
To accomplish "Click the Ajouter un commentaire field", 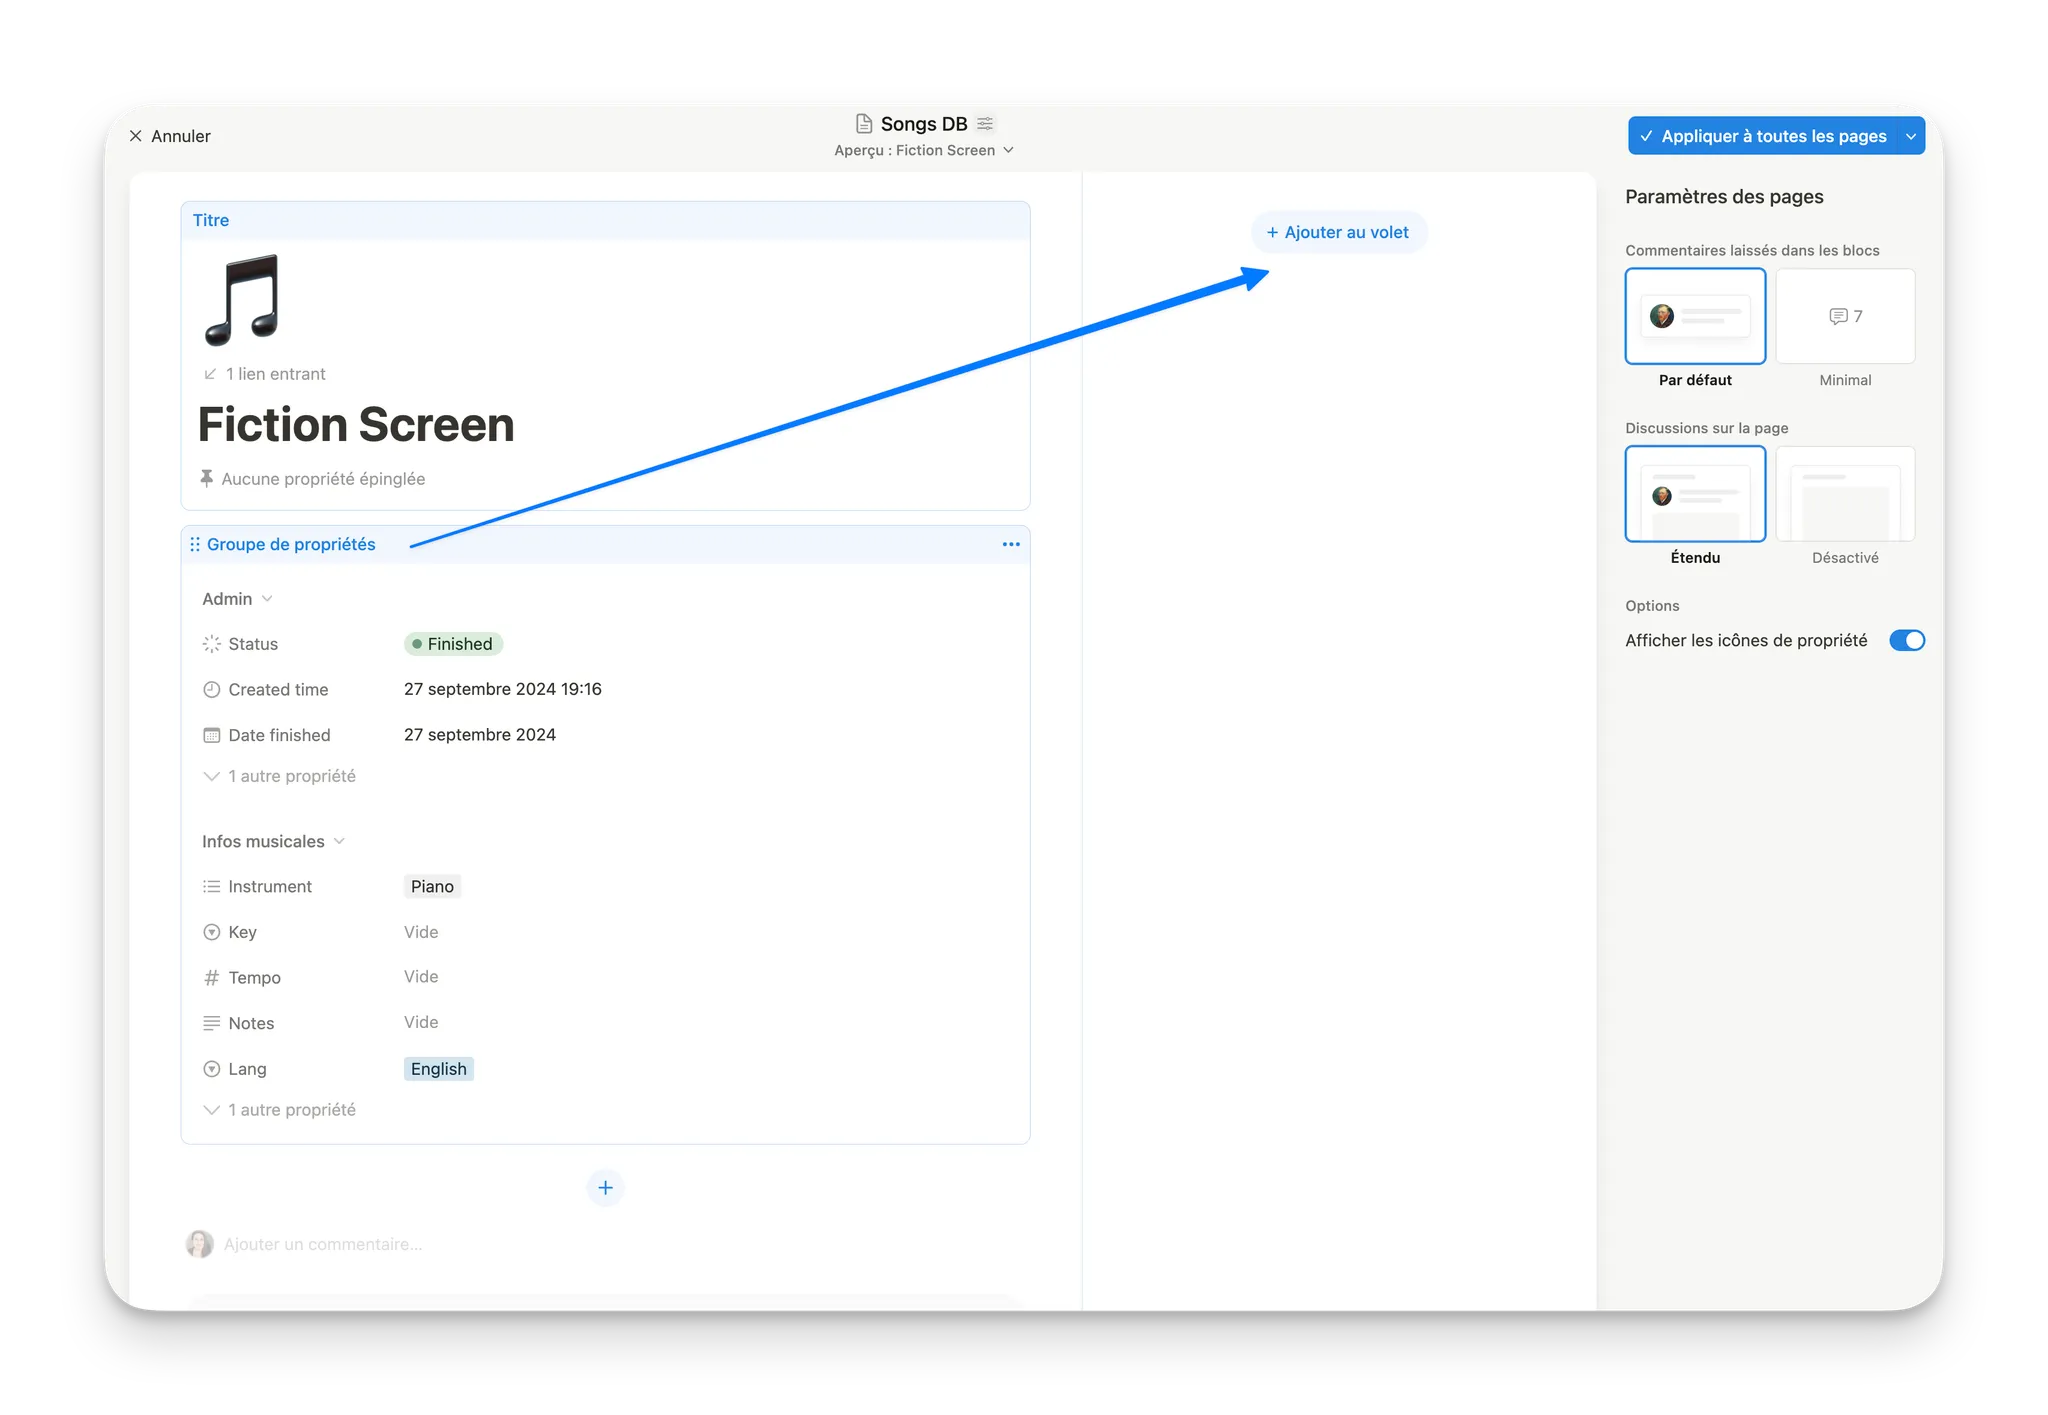I will (x=322, y=1244).
